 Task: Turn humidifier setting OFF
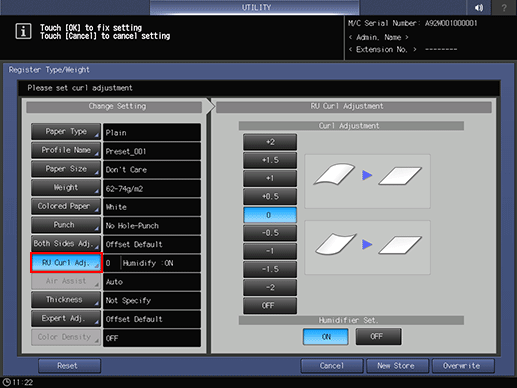378,337
